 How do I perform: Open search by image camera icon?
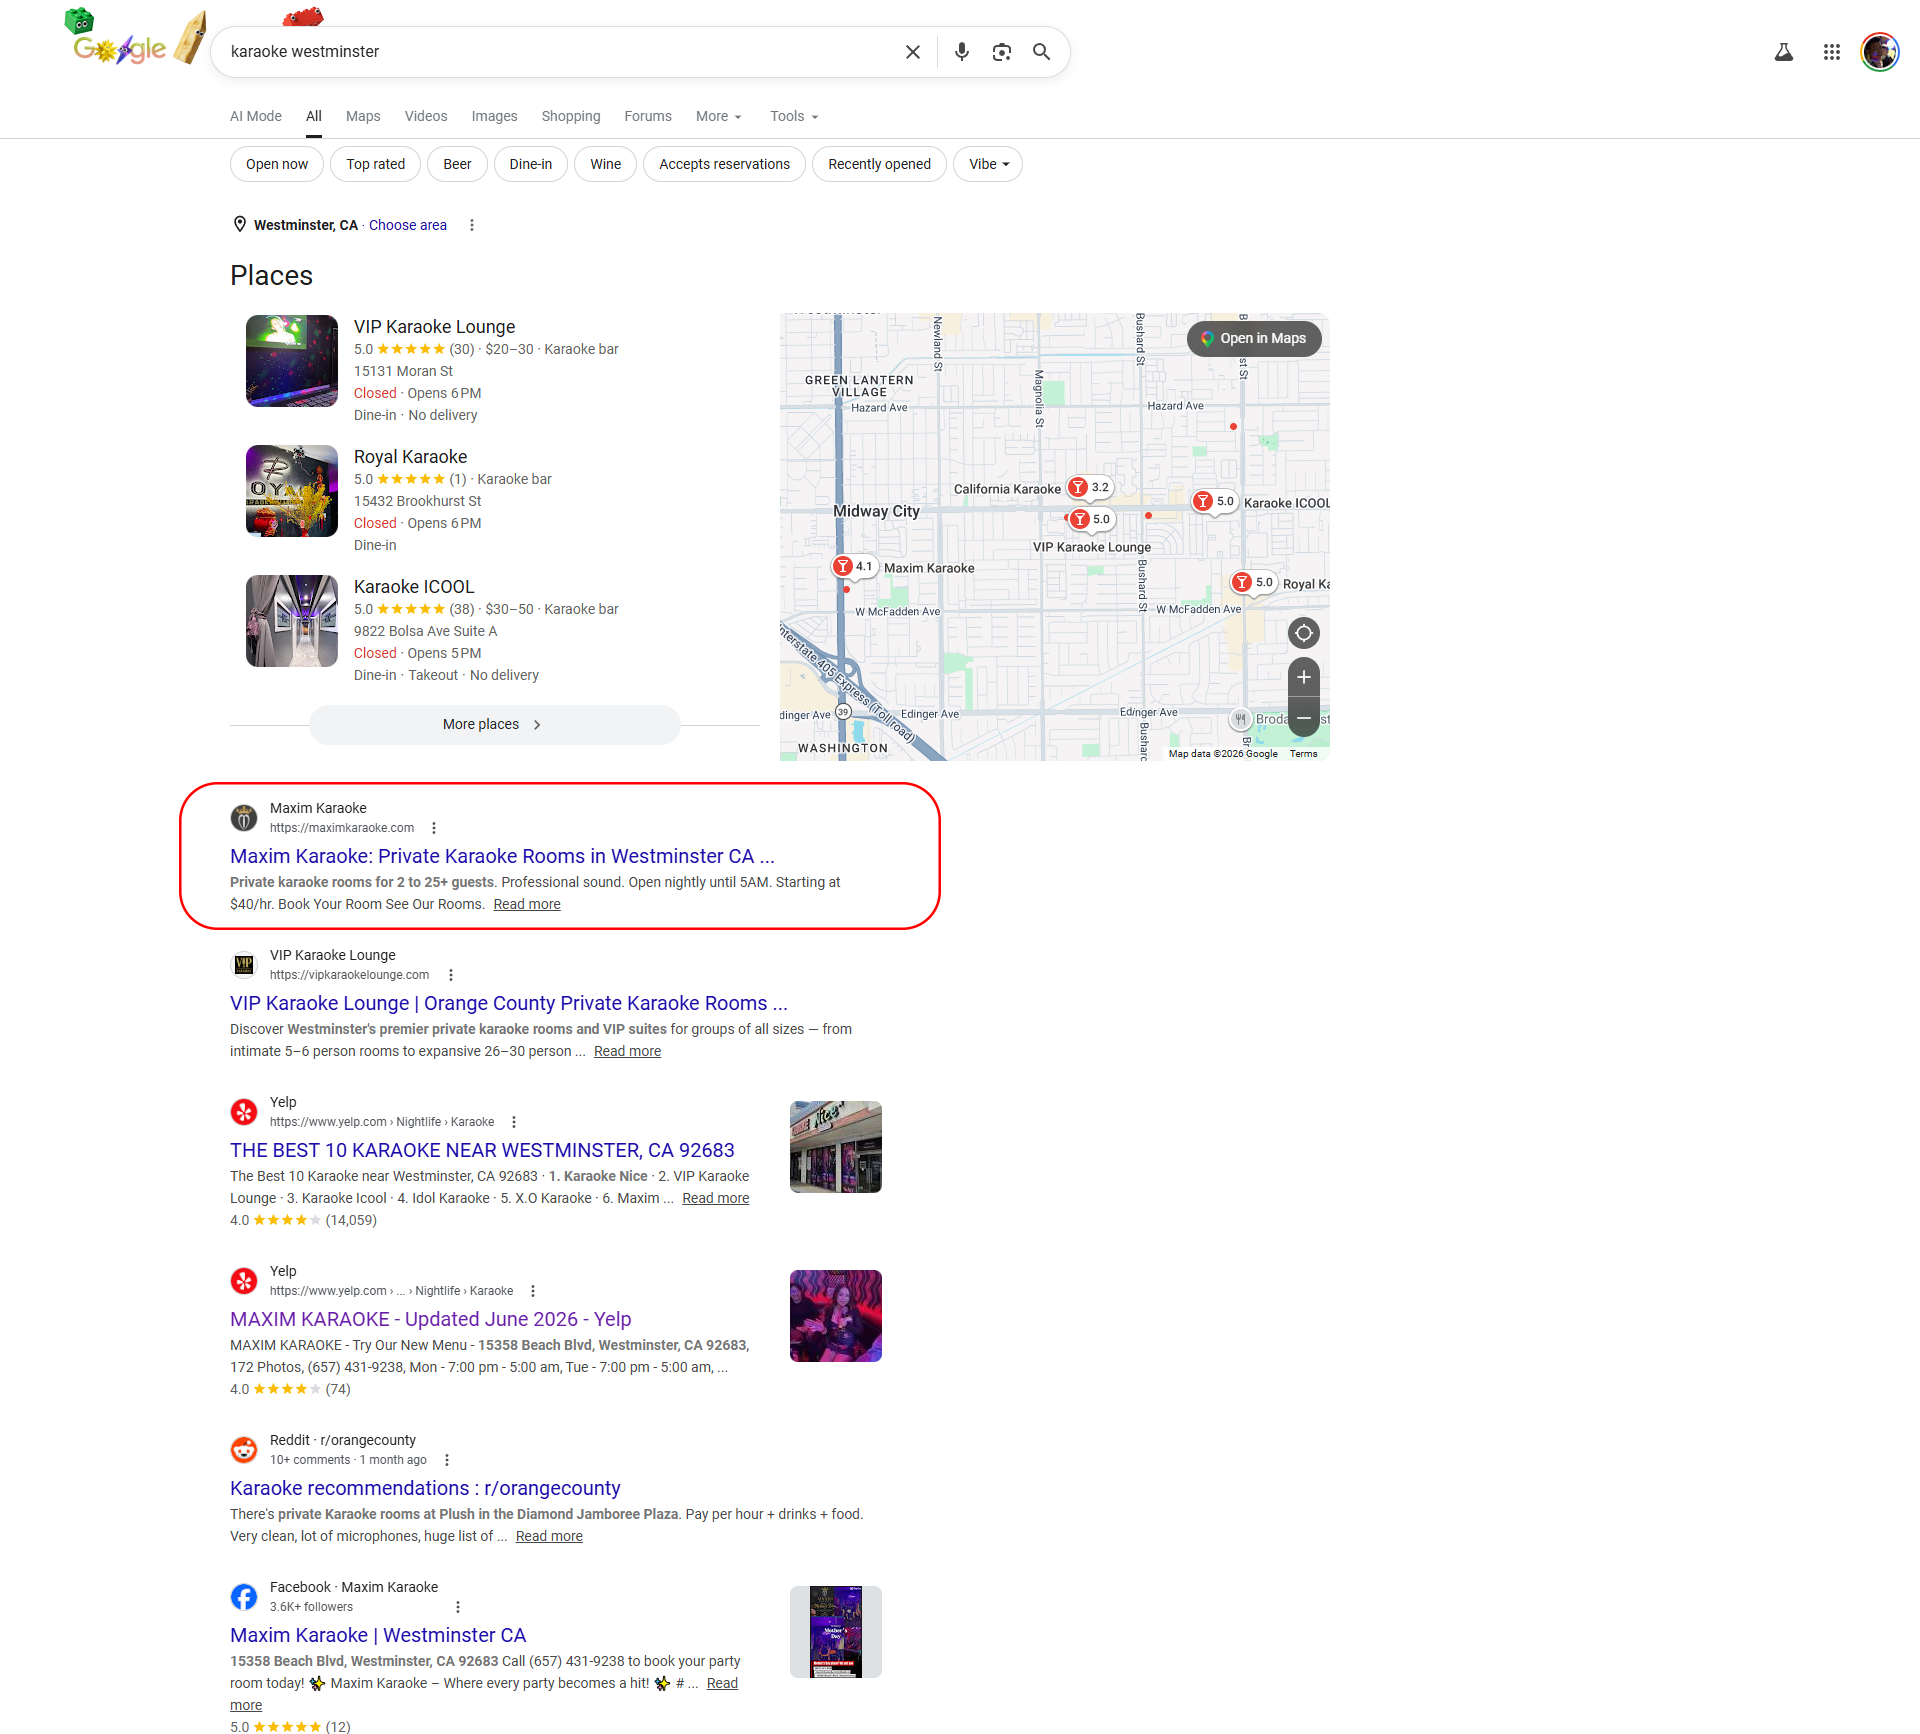tap(1001, 52)
